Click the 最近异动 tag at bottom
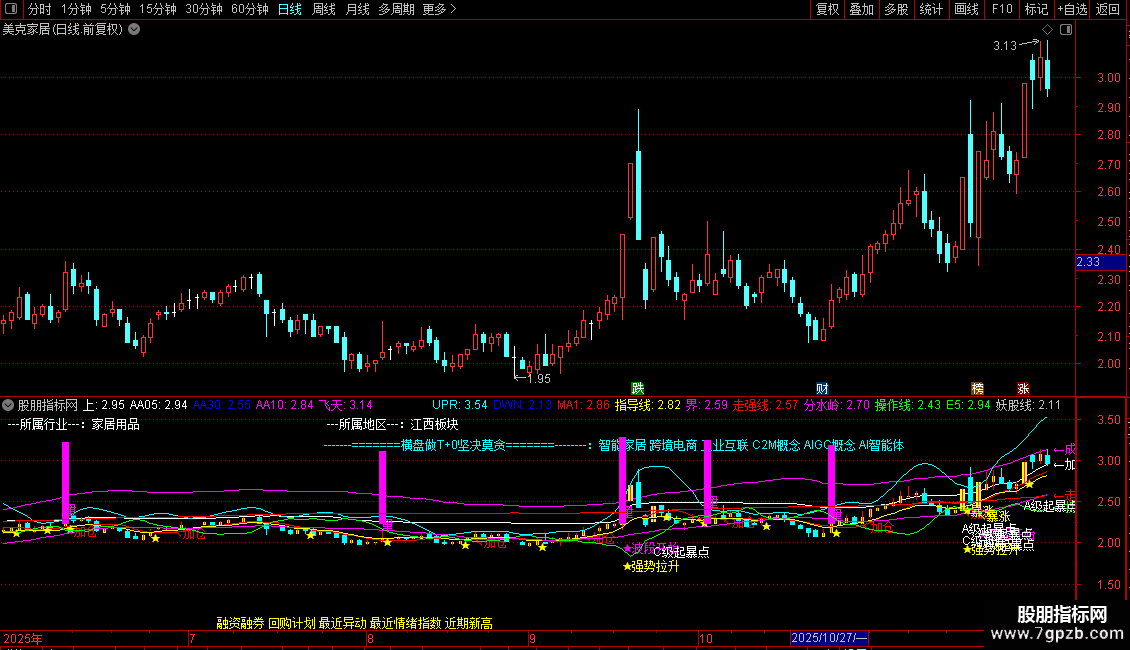This screenshot has height=650, width=1130. pyautogui.click(x=342, y=623)
